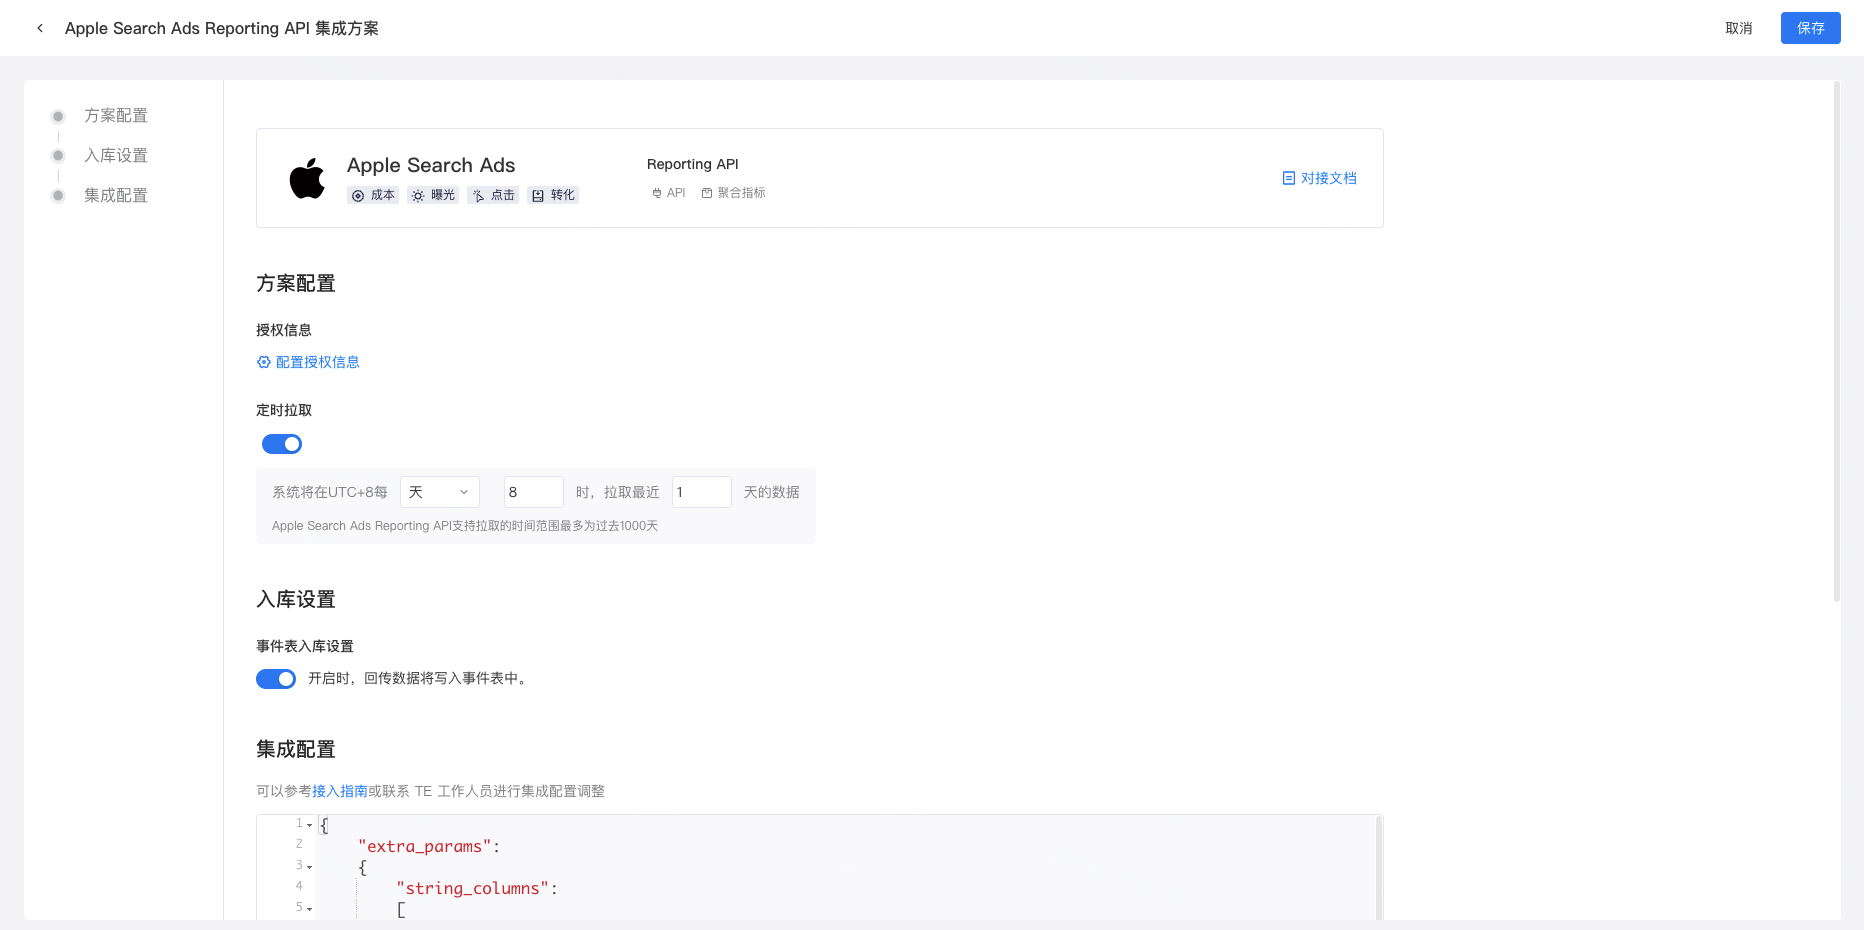The height and width of the screenshot is (930, 1864).
Task: Click the Apple logo icon
Action: click(307, 178)
